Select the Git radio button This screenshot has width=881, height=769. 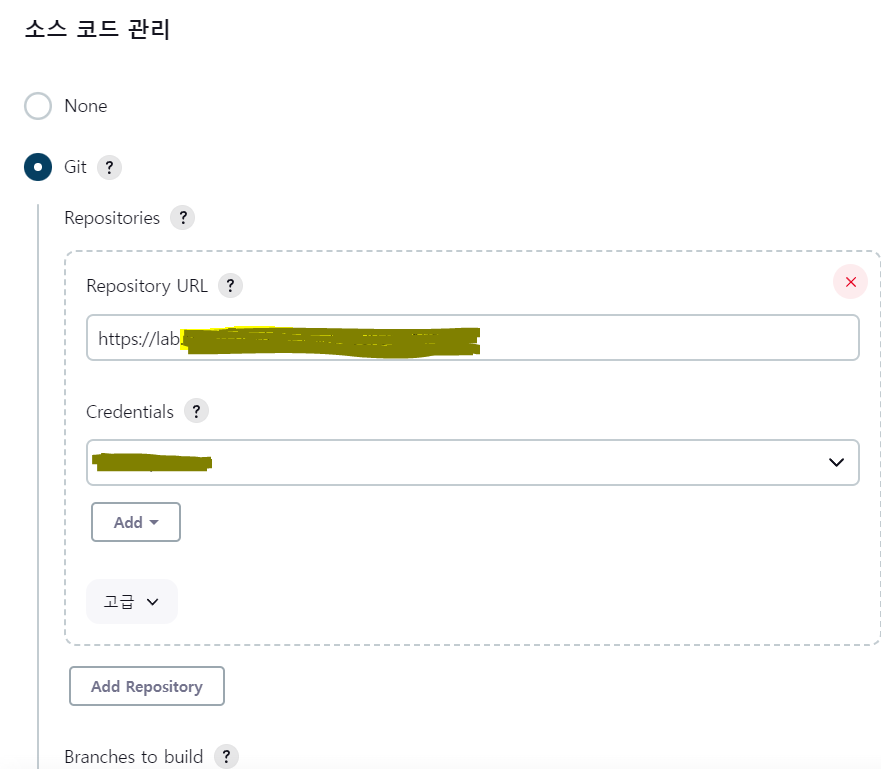(38, 167)
